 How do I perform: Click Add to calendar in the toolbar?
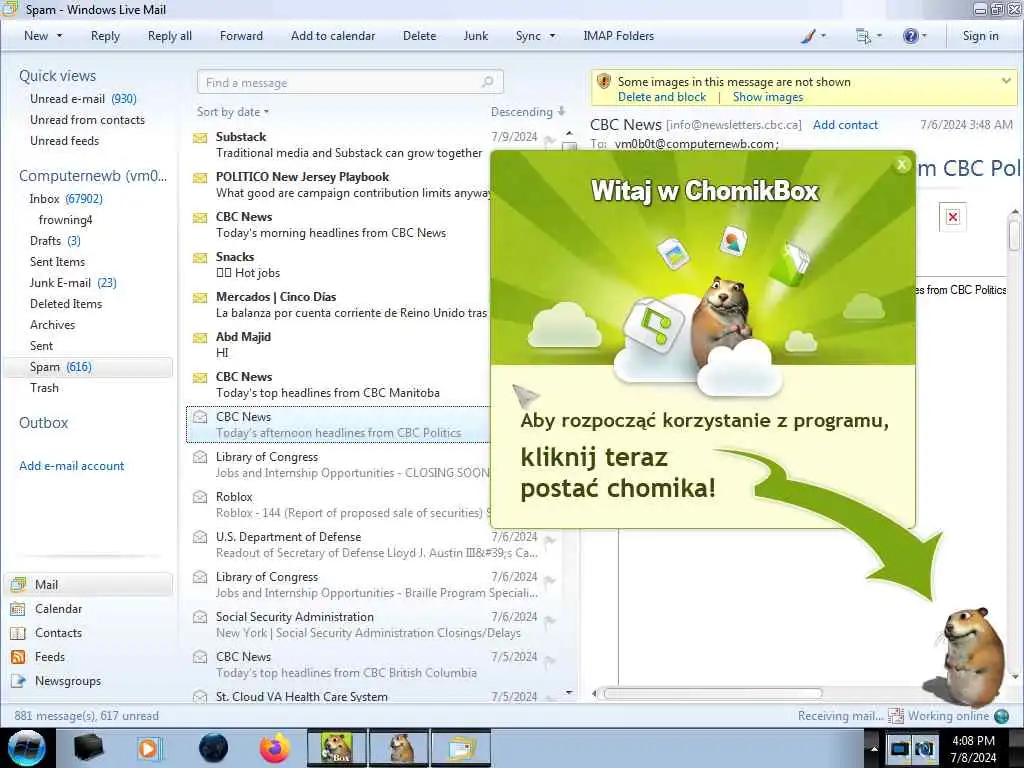pos(333,36)
